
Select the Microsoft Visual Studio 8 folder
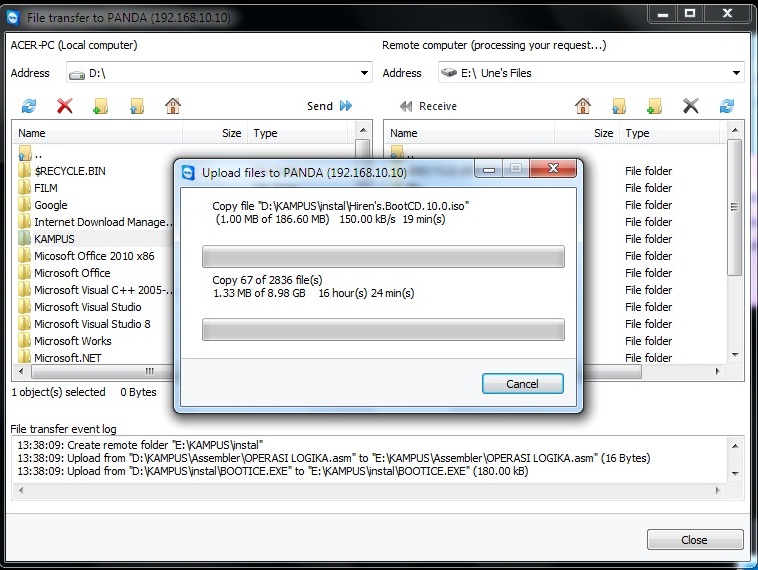click(x=92, y=324)
